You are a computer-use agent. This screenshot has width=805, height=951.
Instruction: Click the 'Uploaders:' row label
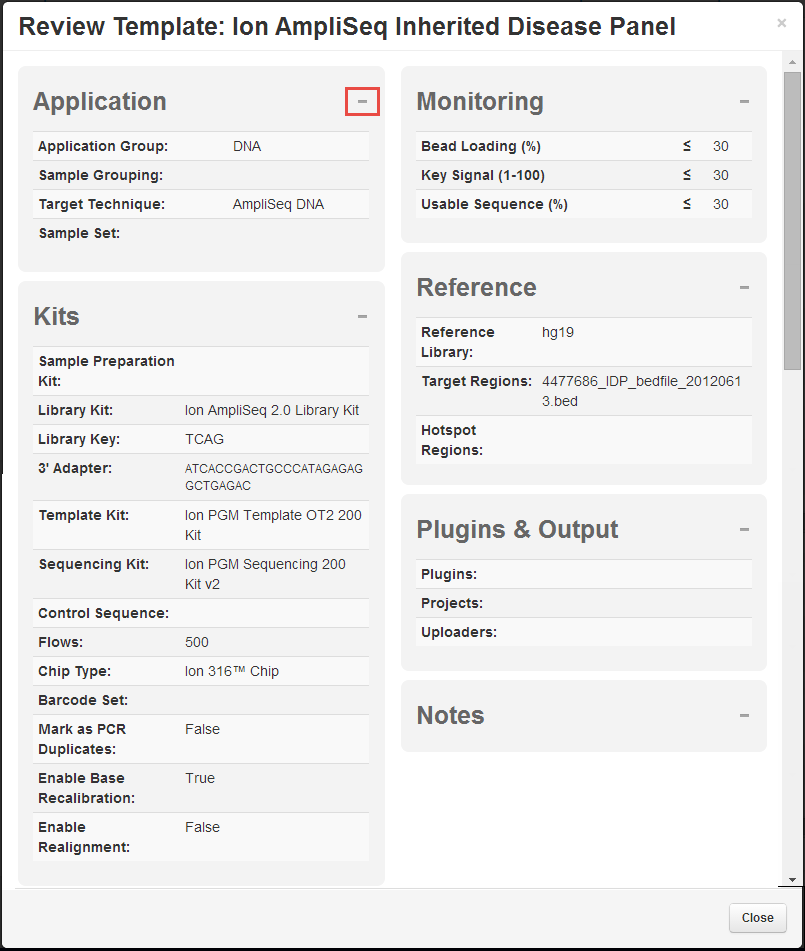point(459,633)
